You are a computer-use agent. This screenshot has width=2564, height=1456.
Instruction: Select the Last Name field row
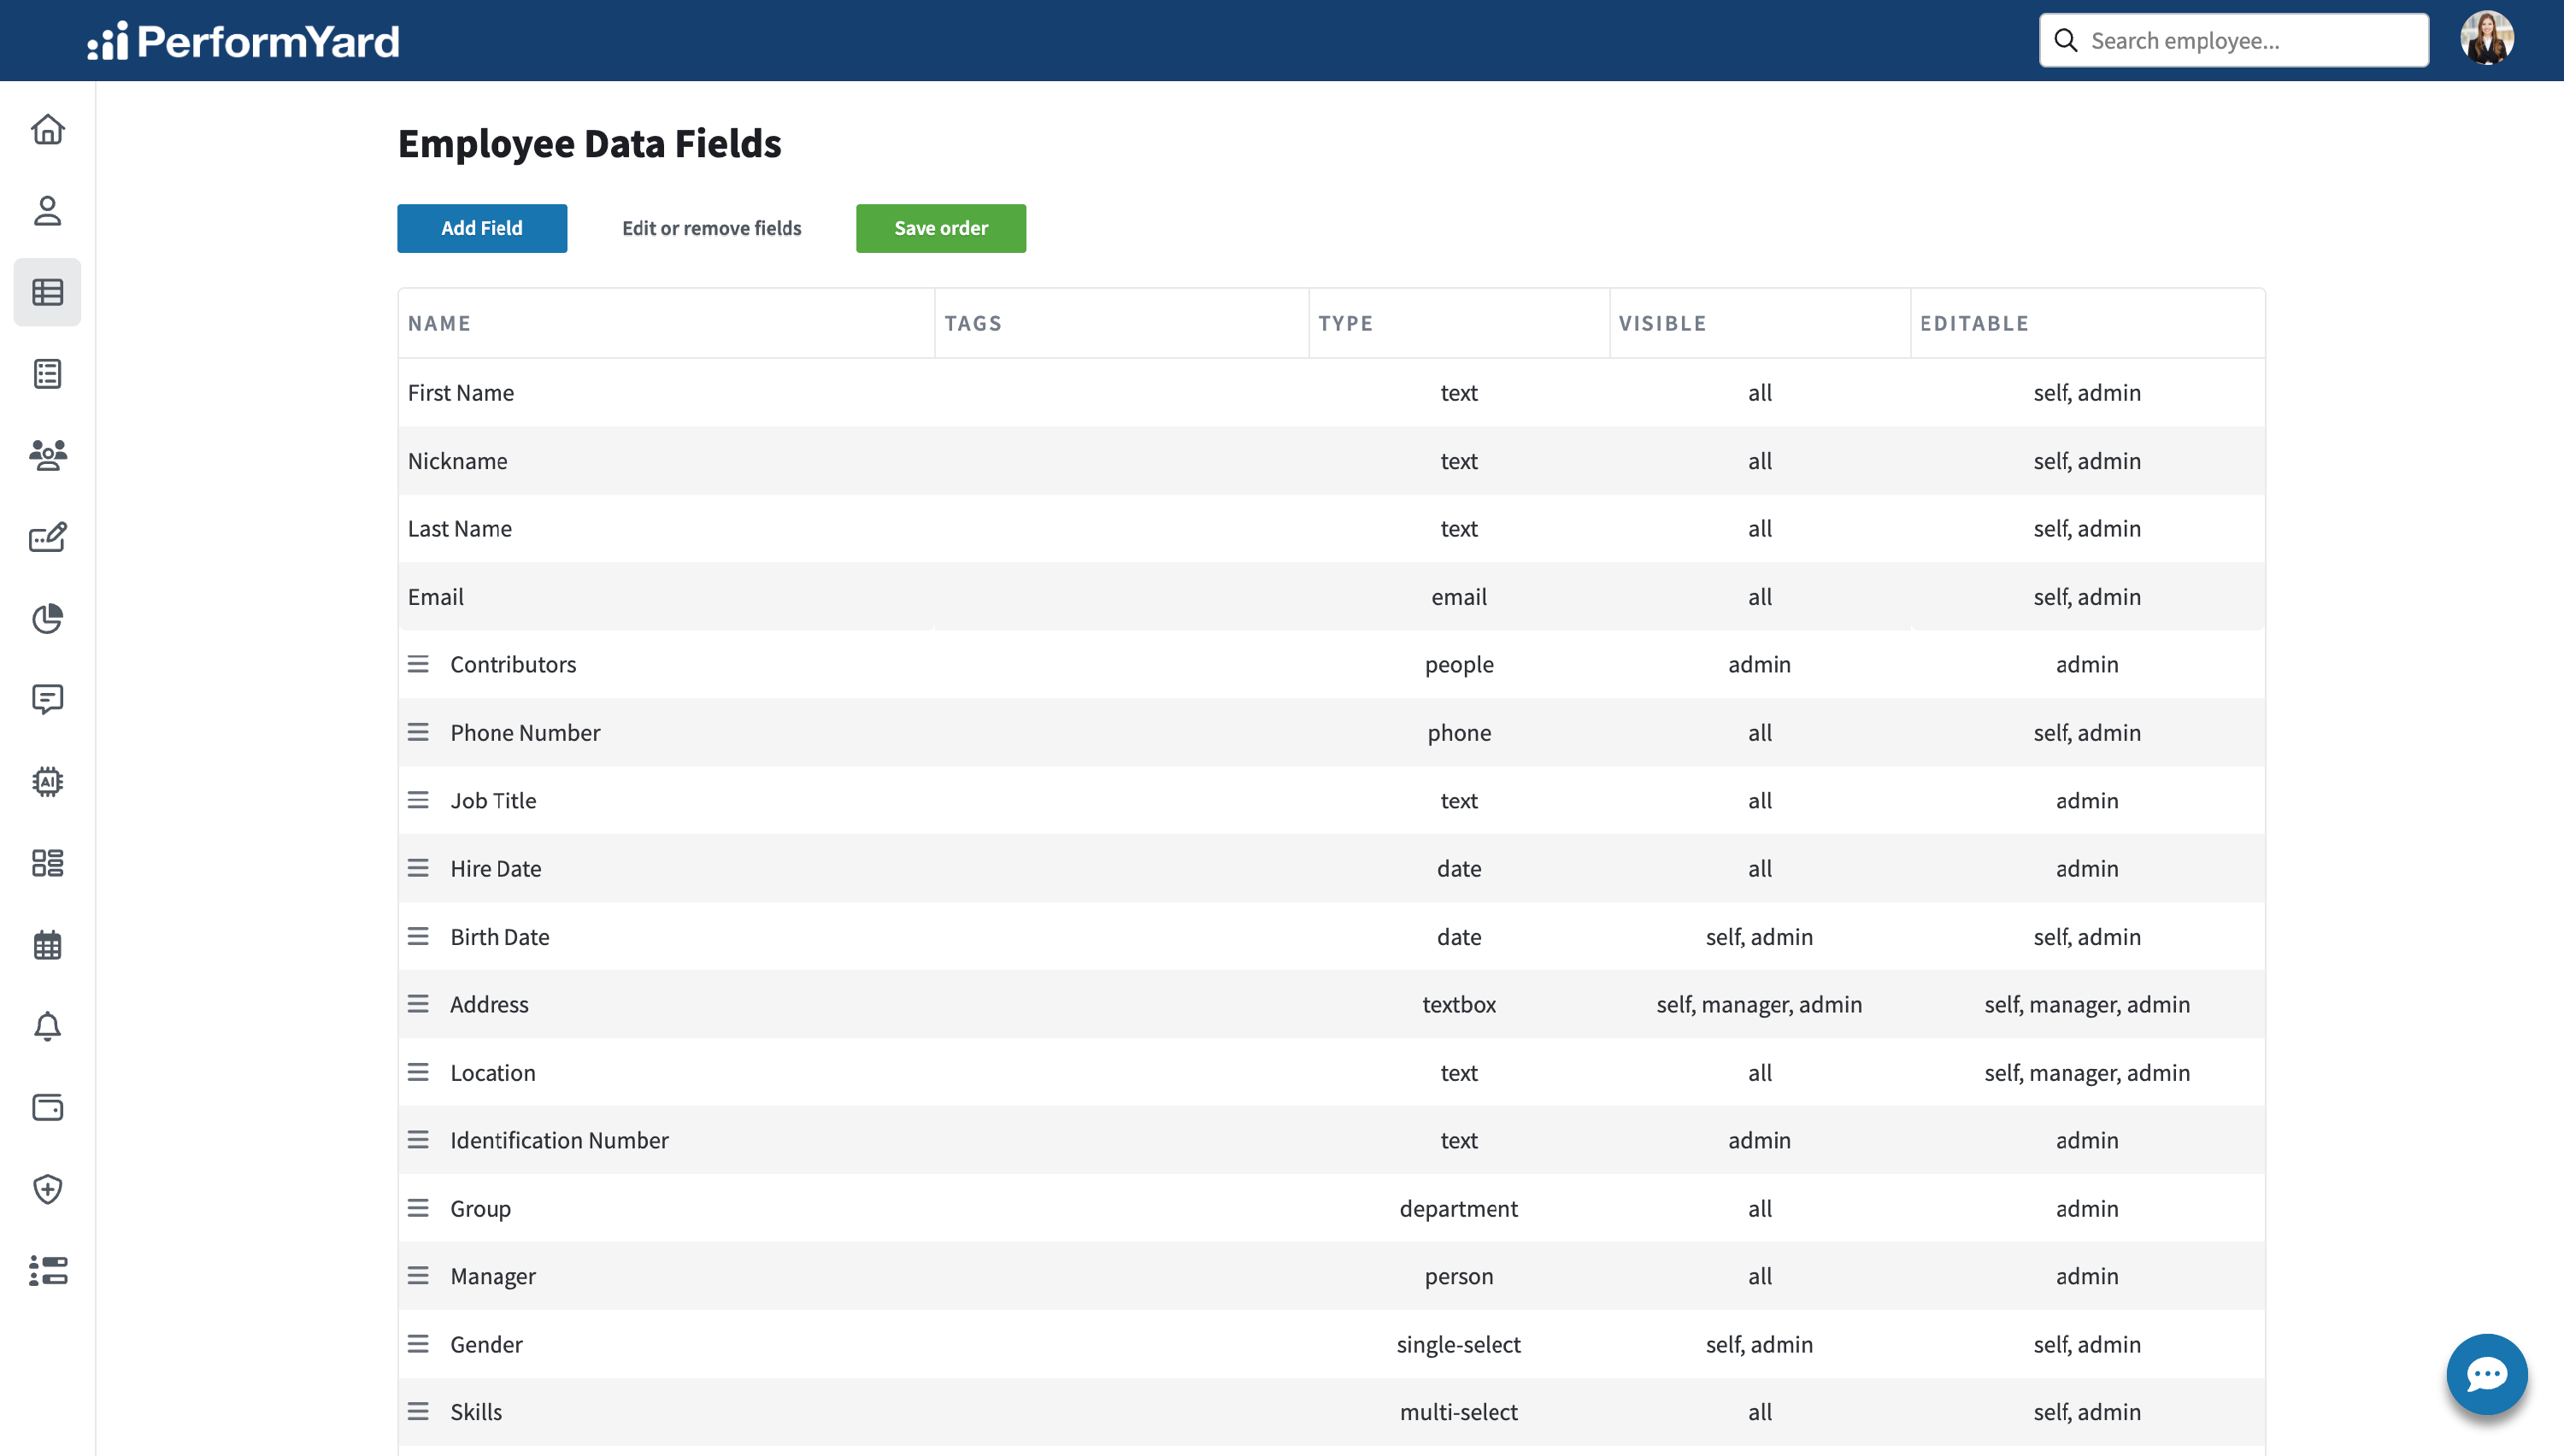pyautogui.click(x=1331, y=528)
